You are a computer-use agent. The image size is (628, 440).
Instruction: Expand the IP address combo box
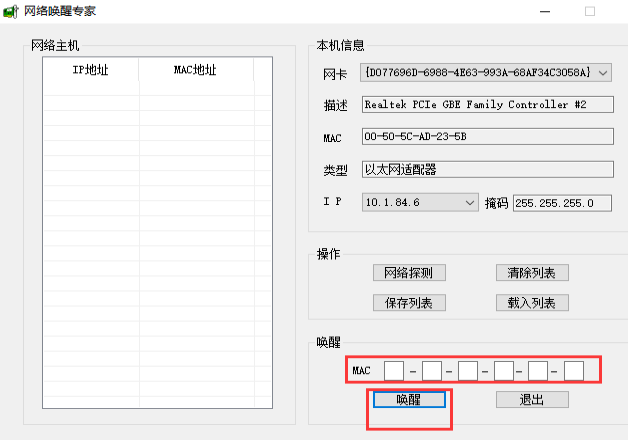[x=470, y=203]
